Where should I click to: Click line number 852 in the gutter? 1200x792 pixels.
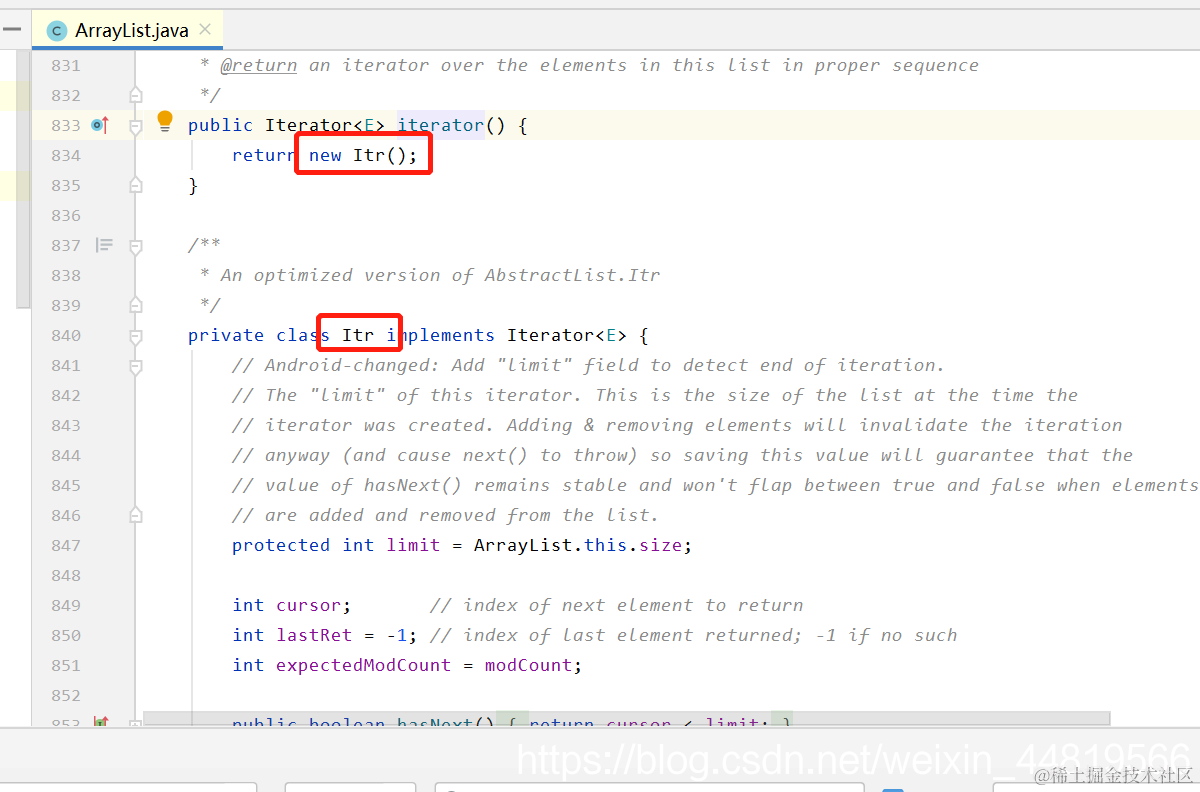pyautogui.click(x=66, y=695)
